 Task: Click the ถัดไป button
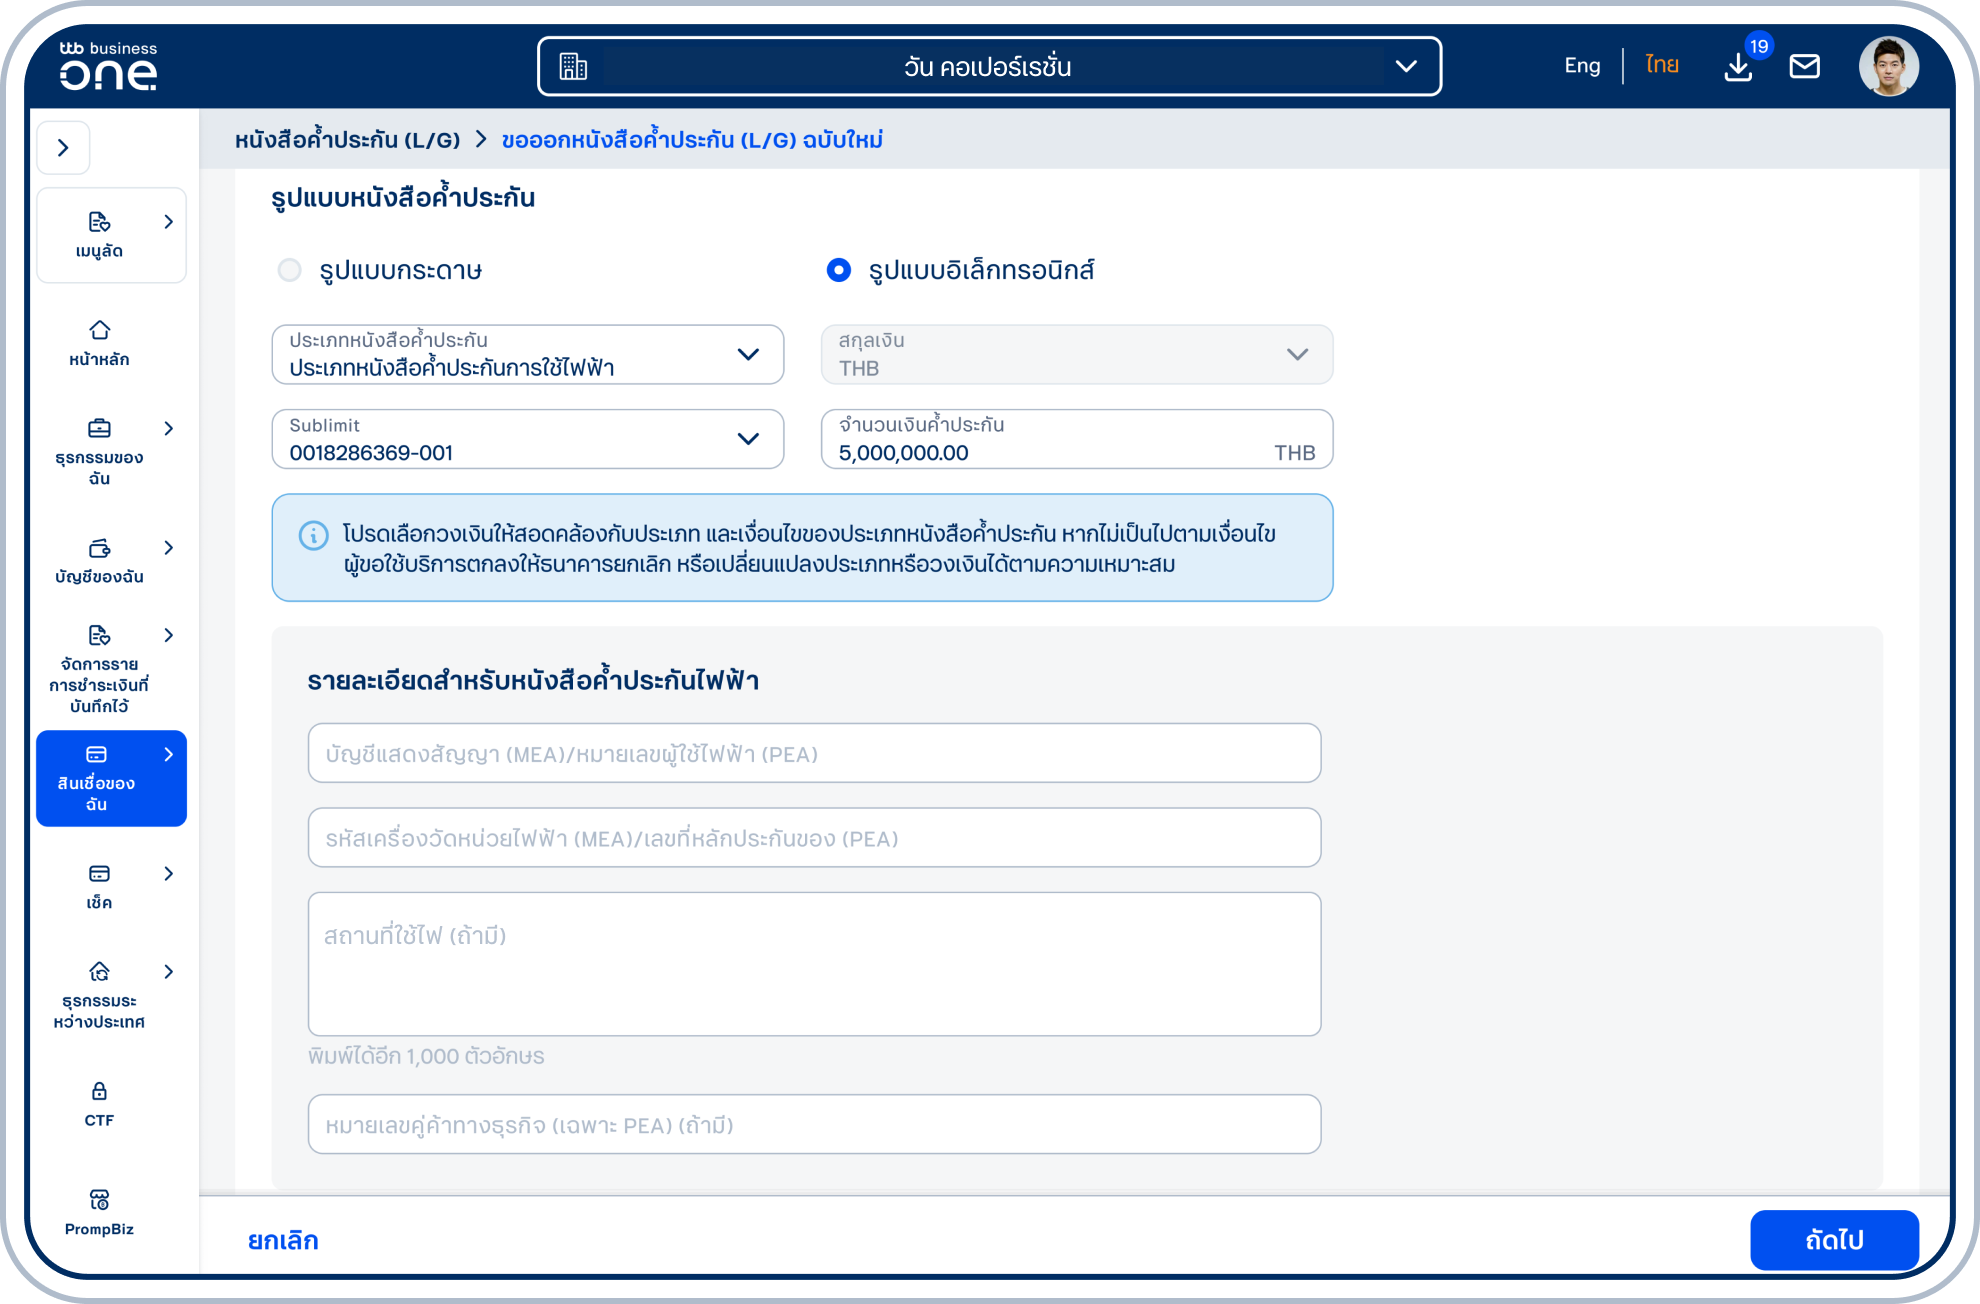(1833, 1240)
